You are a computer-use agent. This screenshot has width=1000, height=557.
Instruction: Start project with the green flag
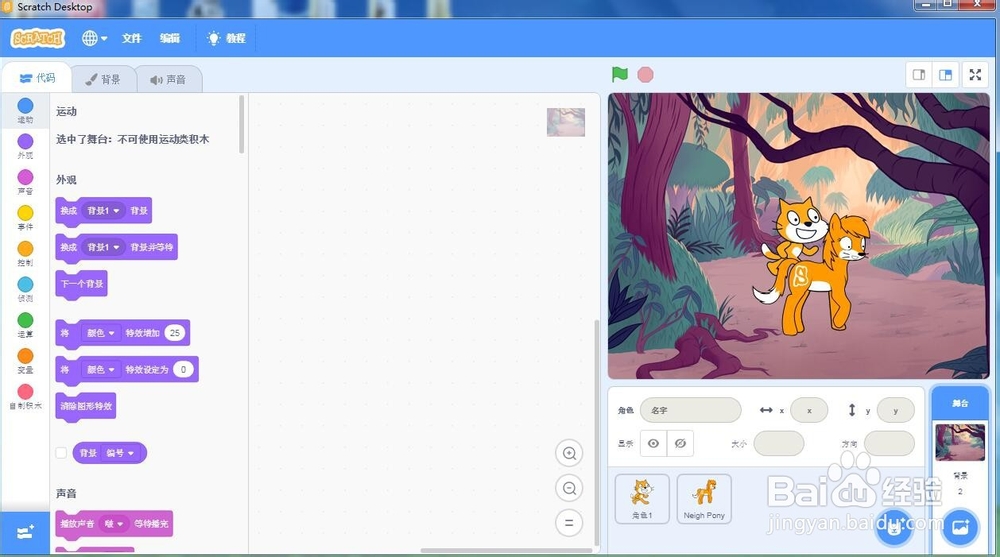click(x=619, y=75)
